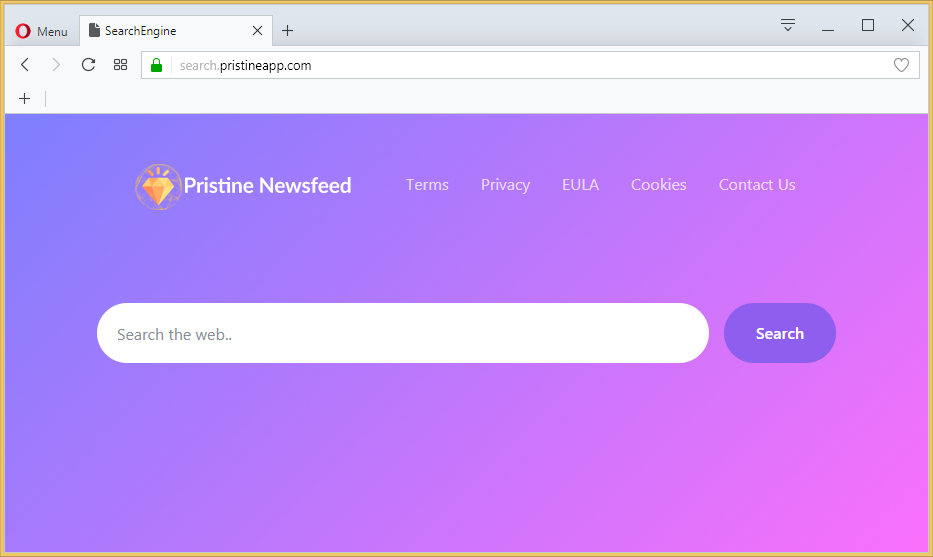Click the Search the web input field
Image resolution: width=933 pixels, height=557 pixels.
coord(402,334)
